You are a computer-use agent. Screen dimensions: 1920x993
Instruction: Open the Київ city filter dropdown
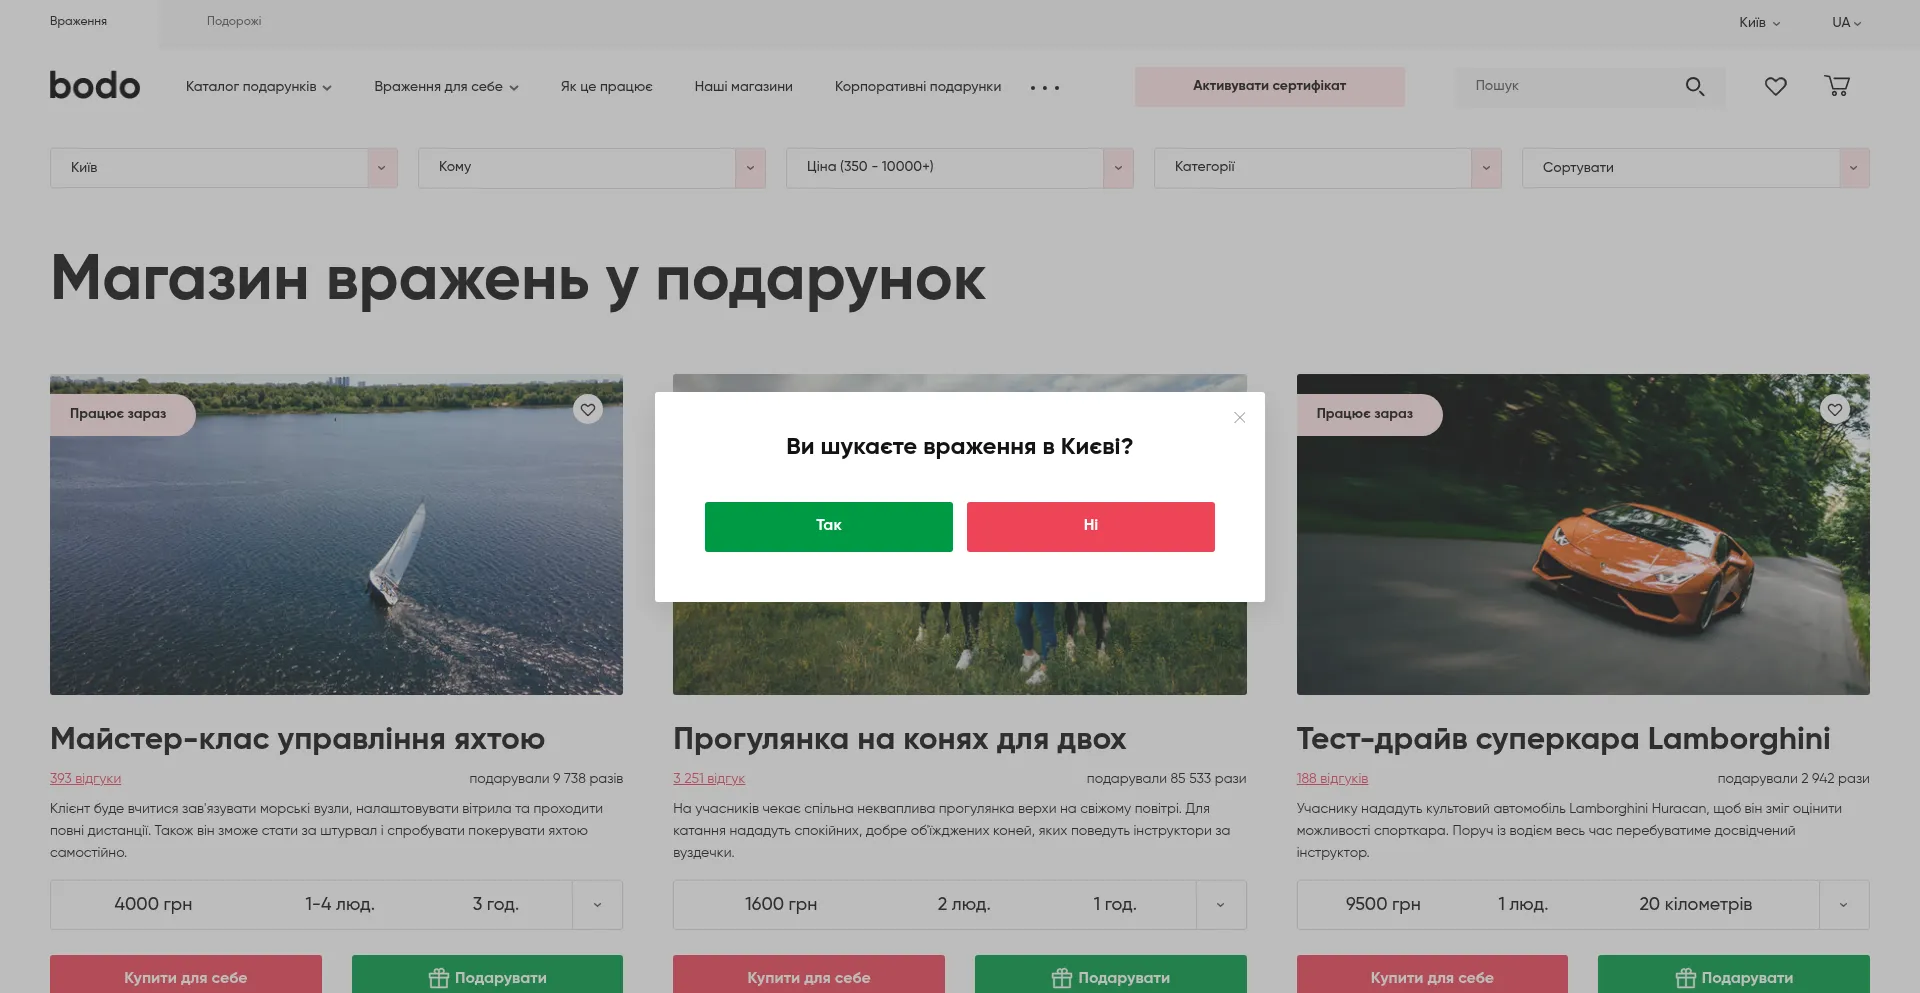[x=224, y=168]
